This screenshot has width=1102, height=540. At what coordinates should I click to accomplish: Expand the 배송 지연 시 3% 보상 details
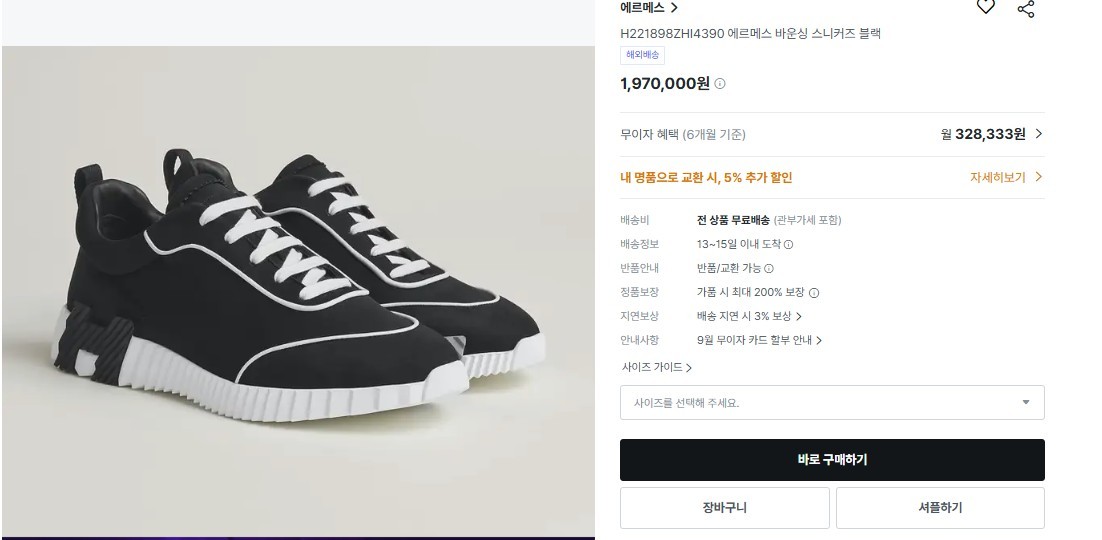750,316
